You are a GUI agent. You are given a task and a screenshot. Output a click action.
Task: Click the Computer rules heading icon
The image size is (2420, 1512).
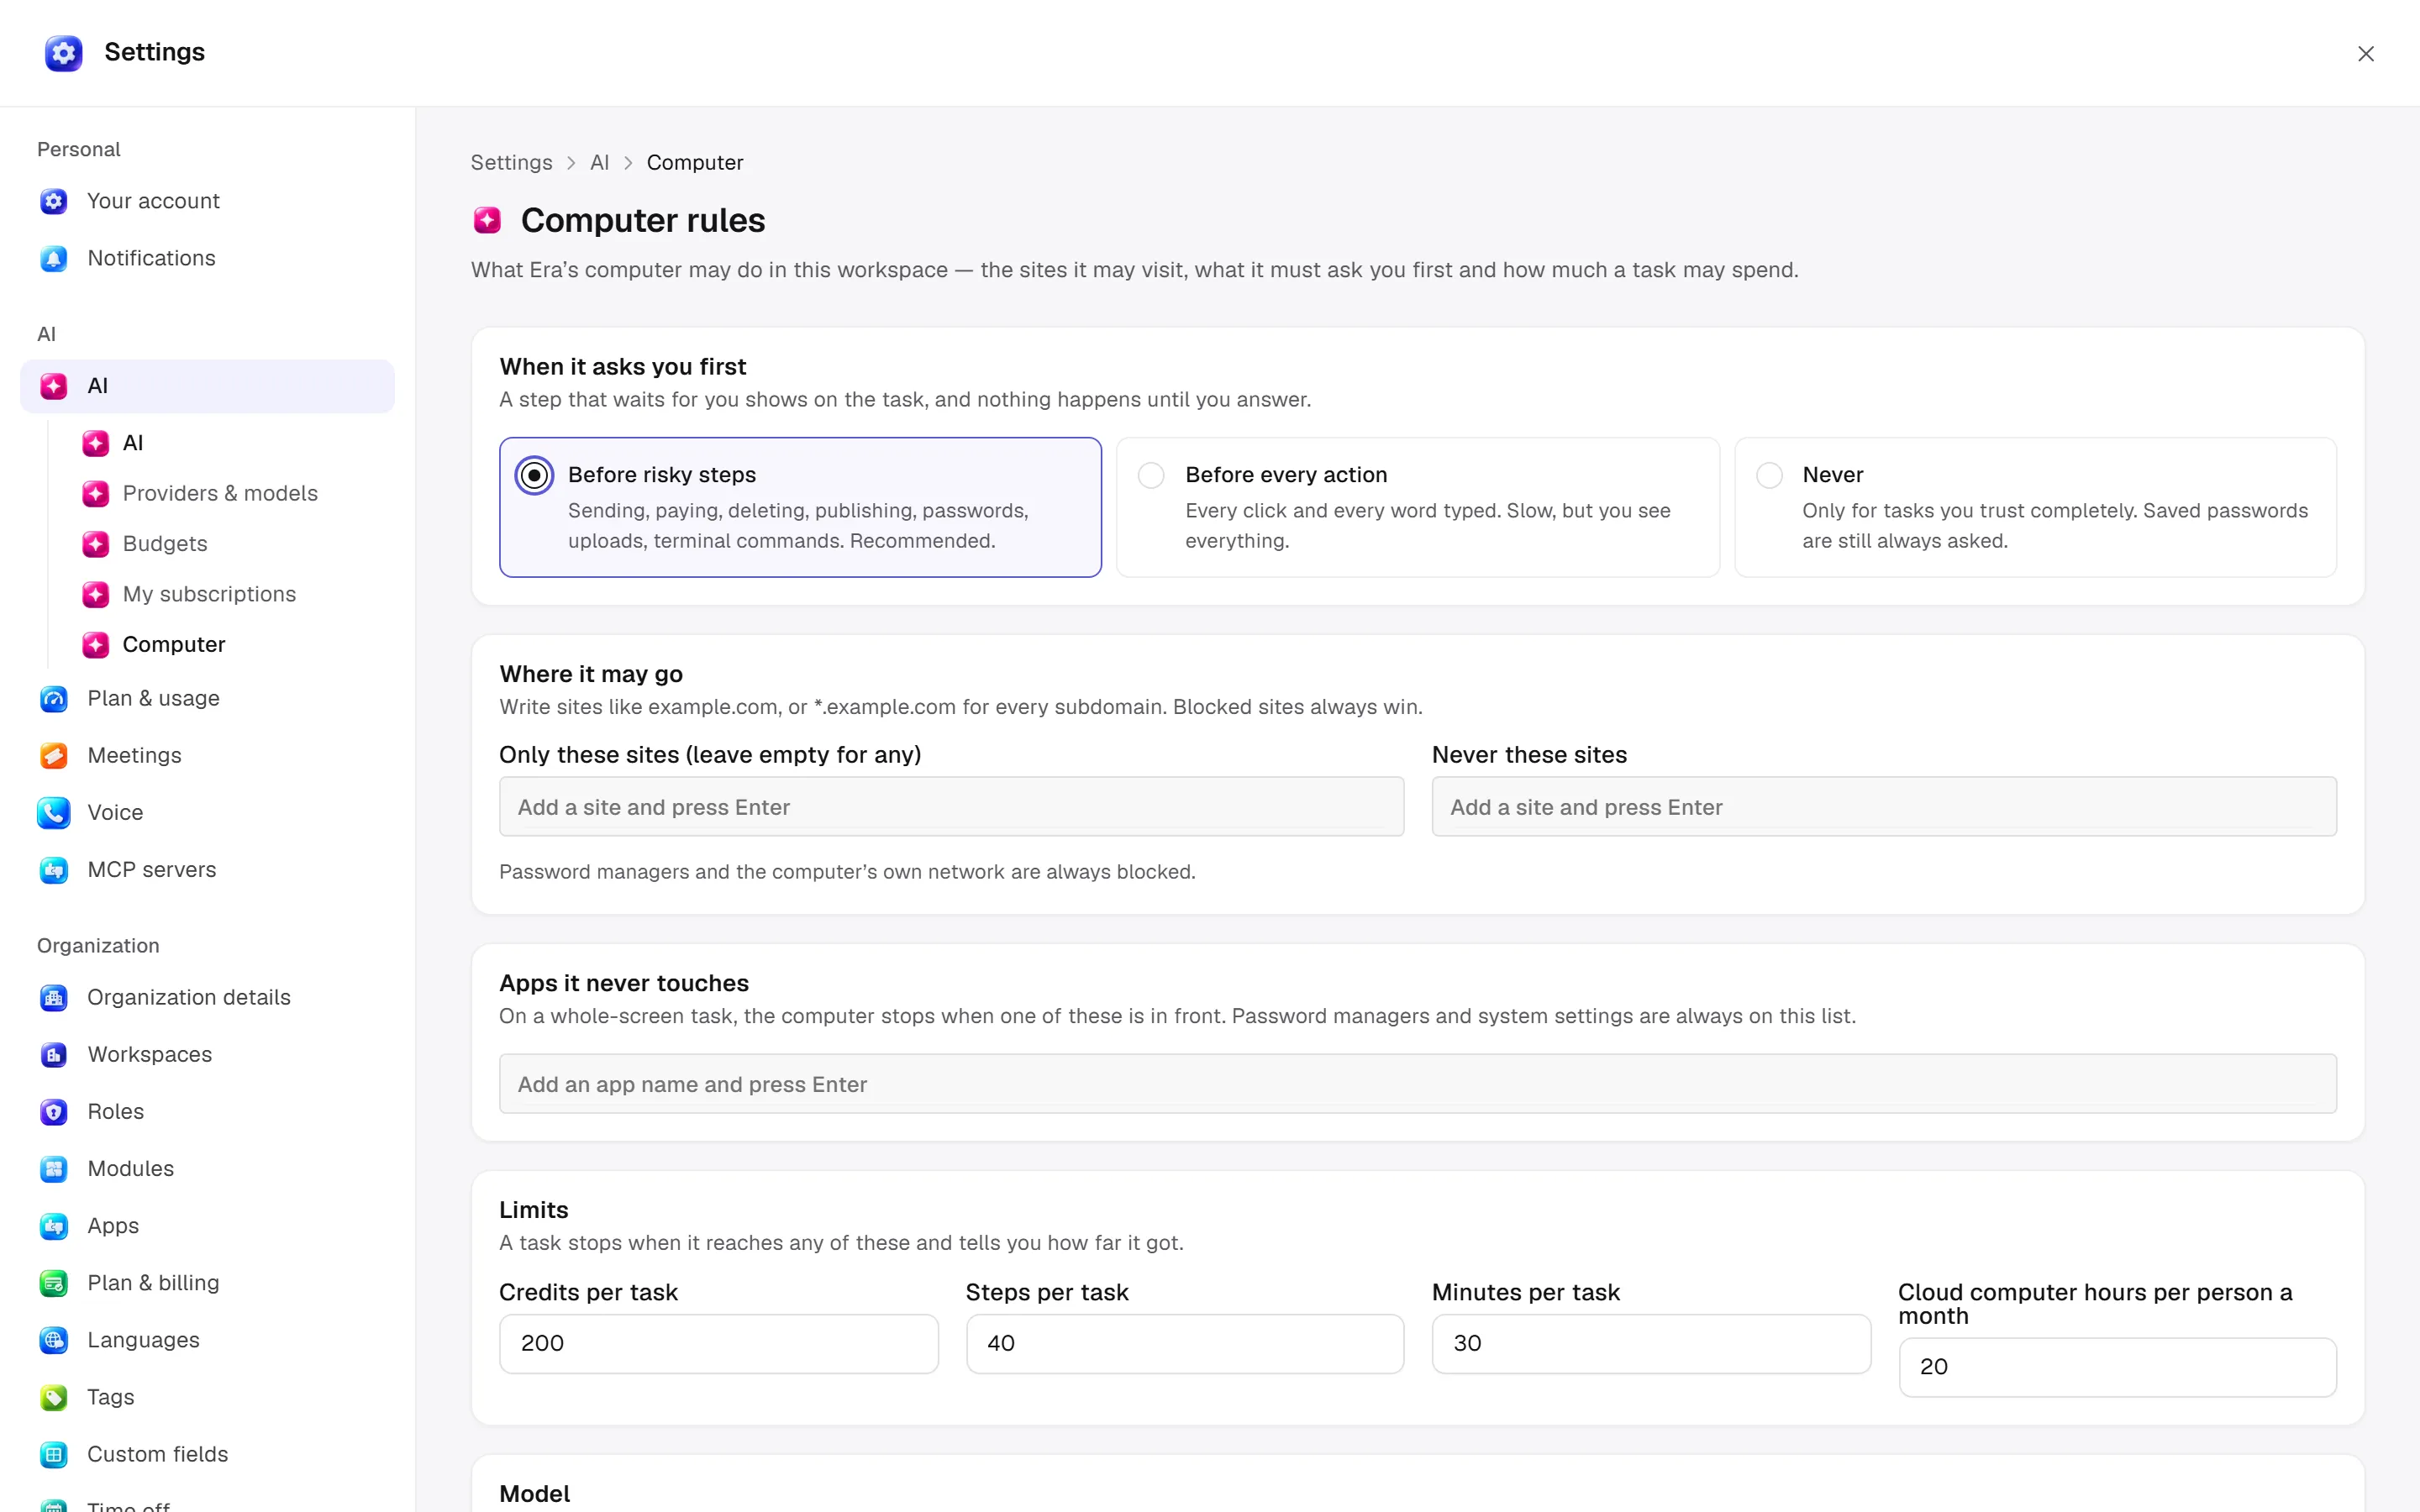click(487, 220)
